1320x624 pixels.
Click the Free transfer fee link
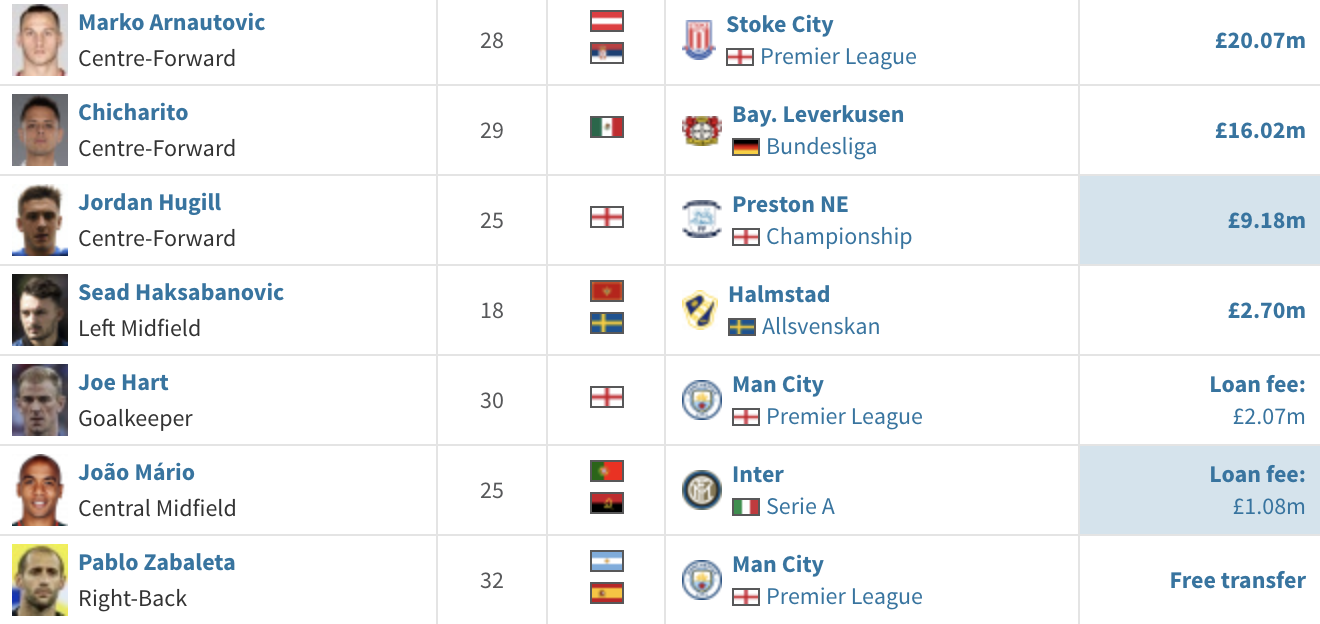(x=1237, y=580)
